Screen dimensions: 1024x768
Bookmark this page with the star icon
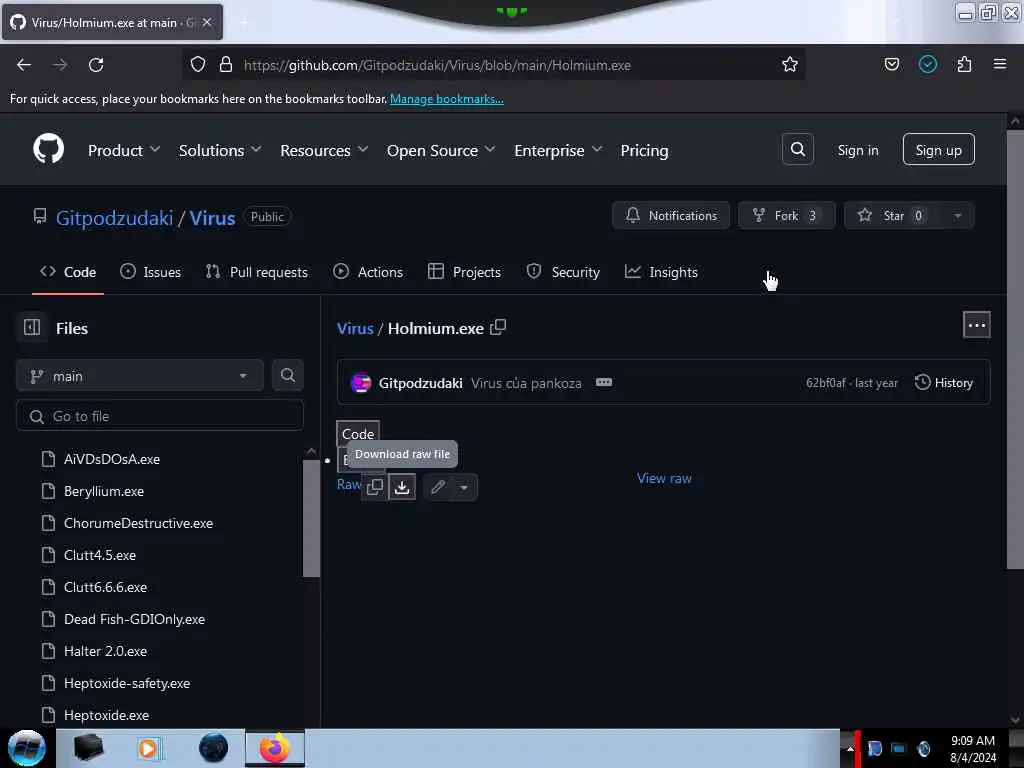(790, 65)
